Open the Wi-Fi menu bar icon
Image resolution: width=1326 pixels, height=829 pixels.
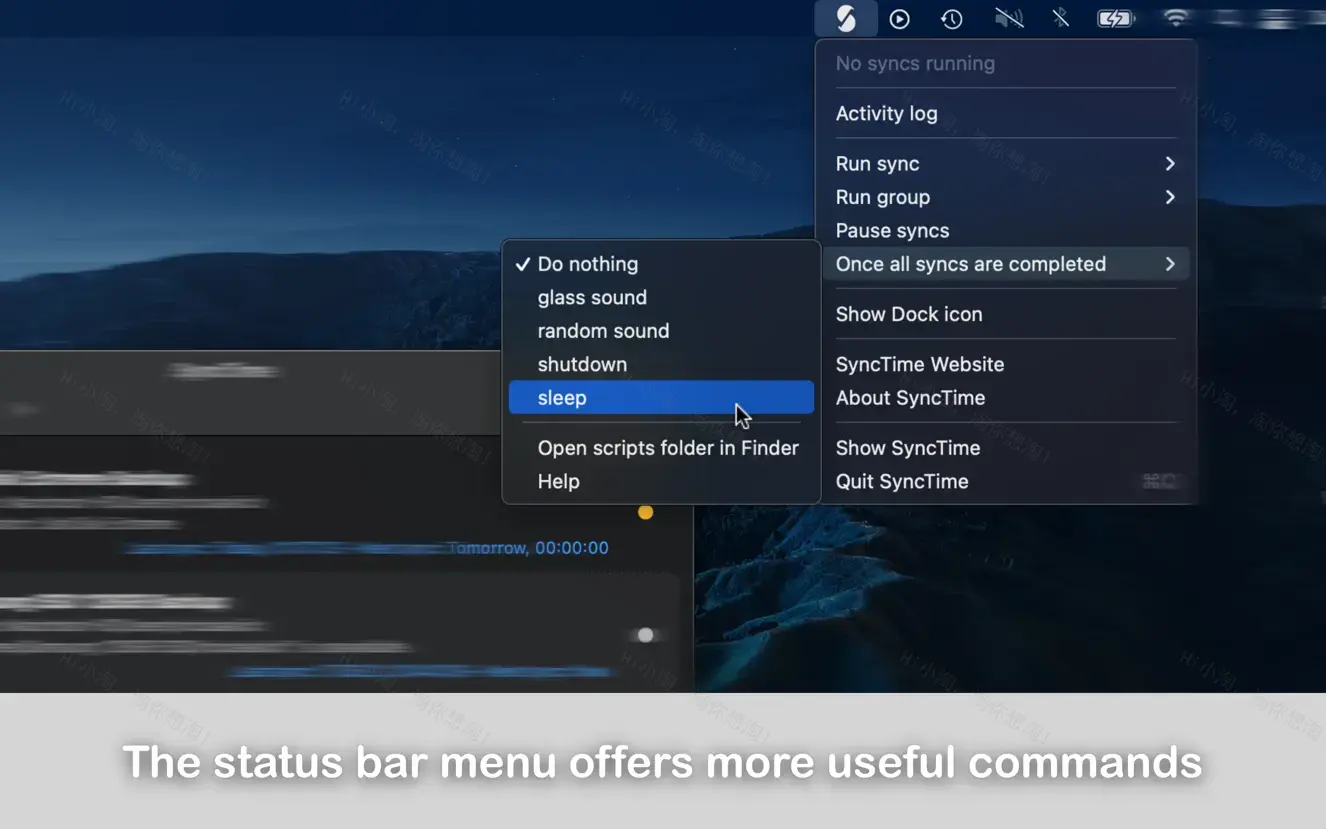1176,18
